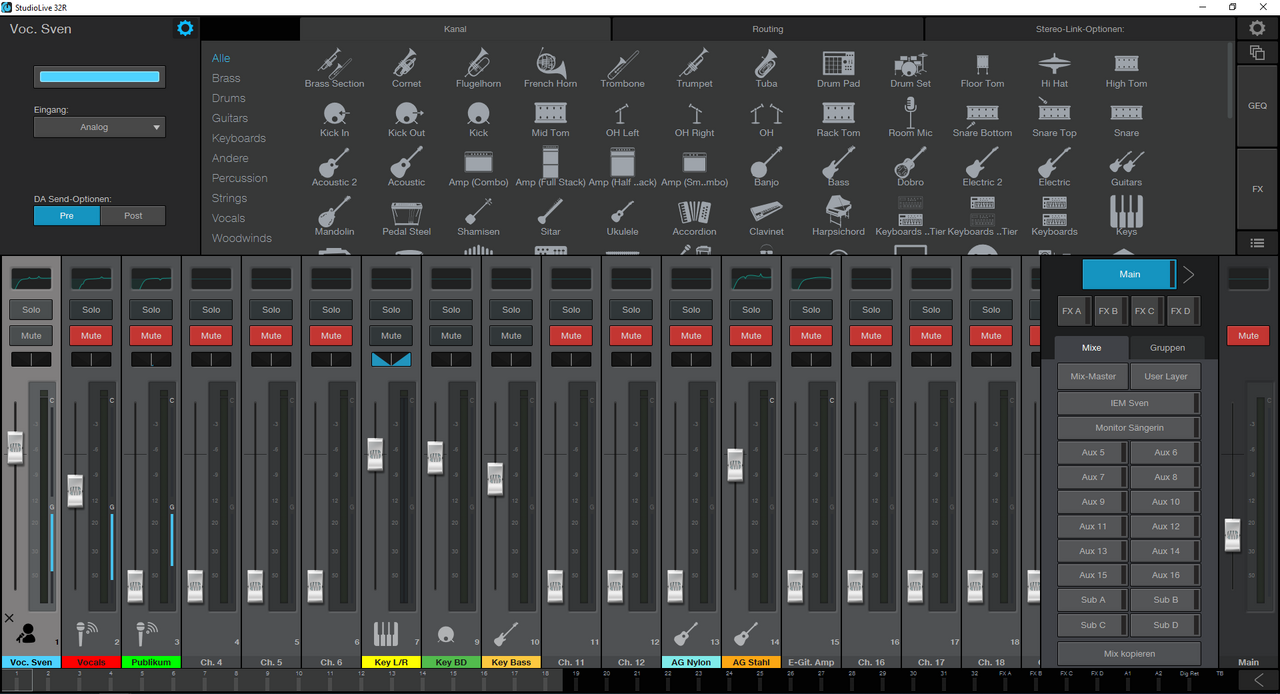Open the Stereo-Link-Optionen tab
The height and width of the screenshot is (694, 1280).
1080,29
